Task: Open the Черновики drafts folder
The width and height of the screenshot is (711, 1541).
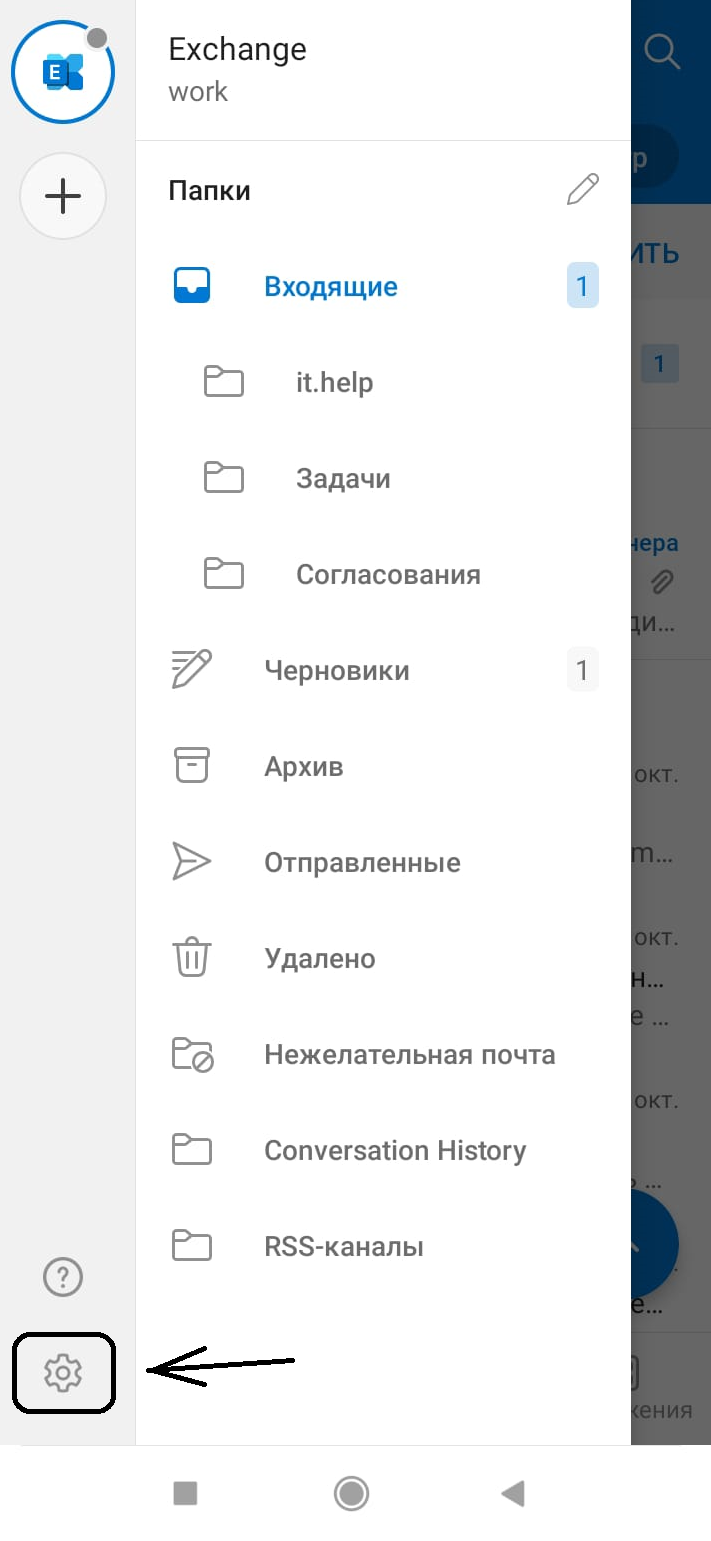Action: [x=336, y=670]
